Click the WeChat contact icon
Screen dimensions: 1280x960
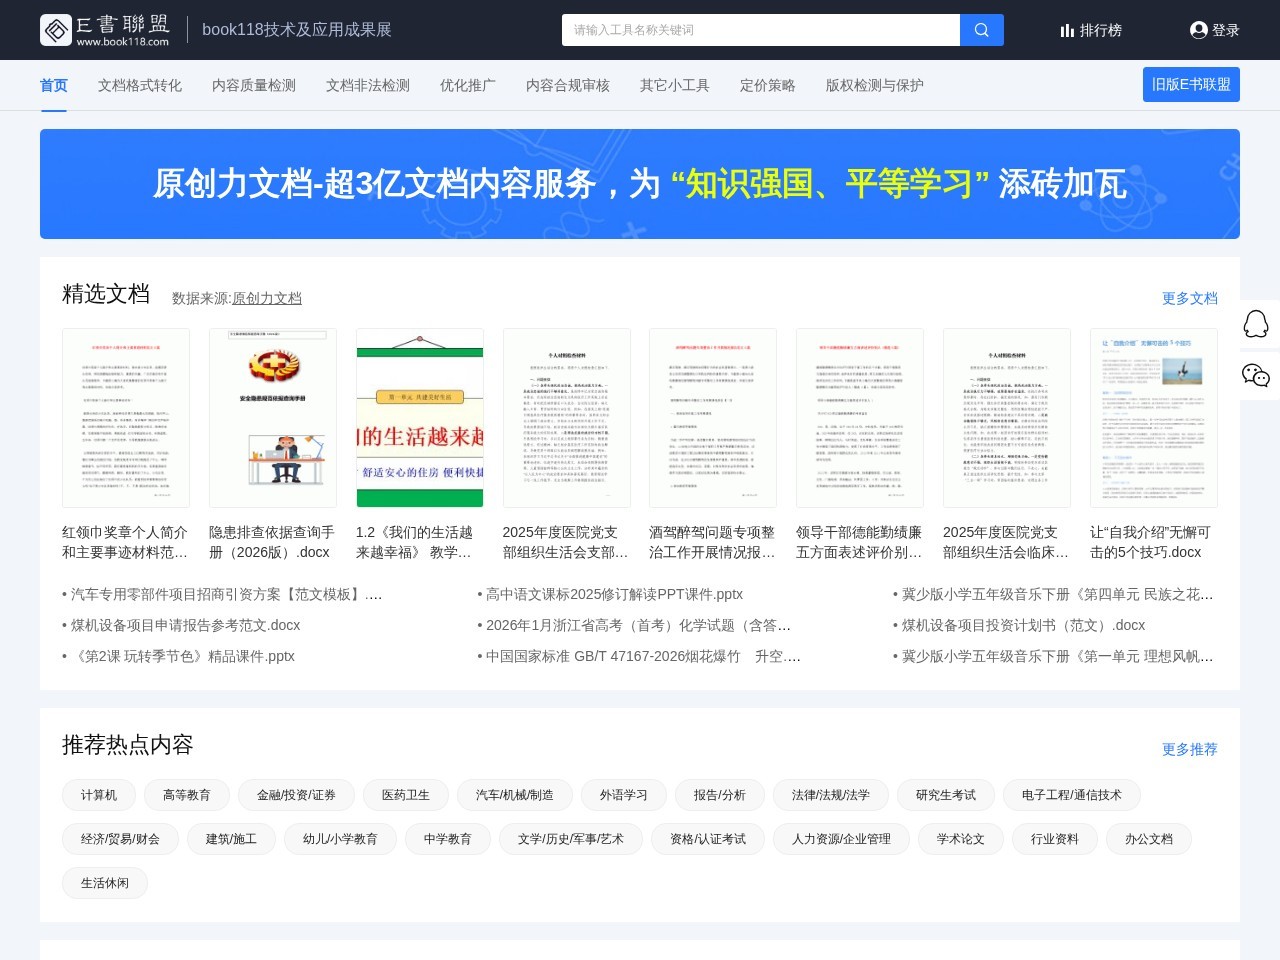pos(1257,377)
